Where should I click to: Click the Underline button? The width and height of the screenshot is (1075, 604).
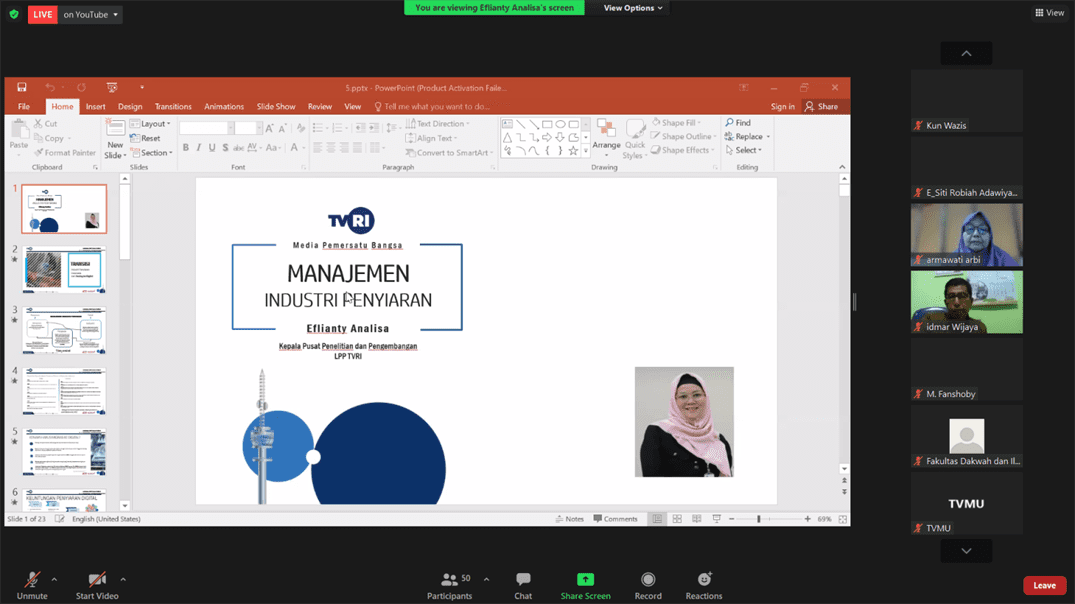[x=212, y=147]
